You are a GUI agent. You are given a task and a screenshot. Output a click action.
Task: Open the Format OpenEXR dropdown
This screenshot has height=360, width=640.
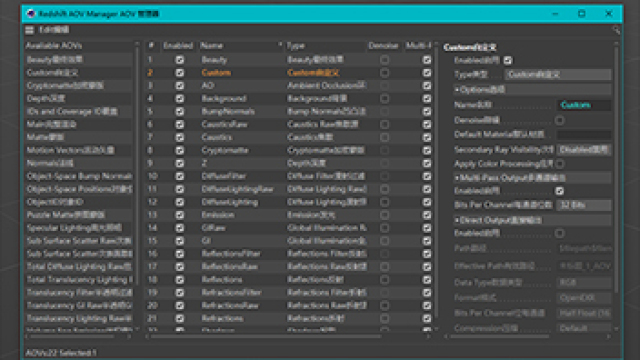click(x=584, y=298)
